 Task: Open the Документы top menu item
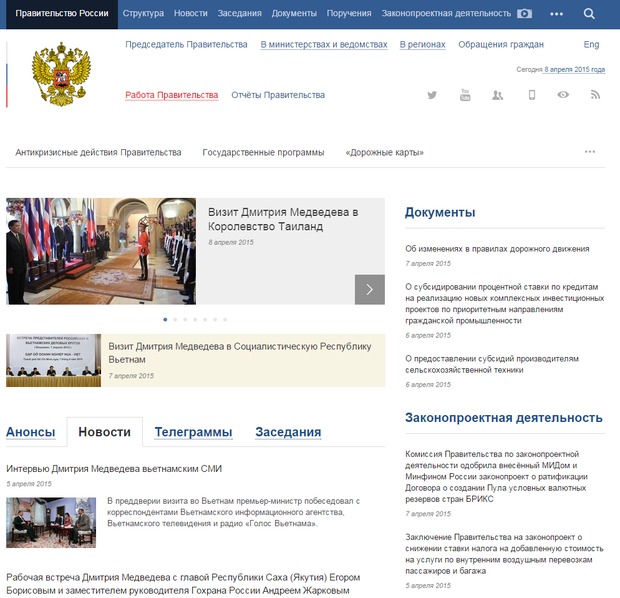[x=294, y=14]
